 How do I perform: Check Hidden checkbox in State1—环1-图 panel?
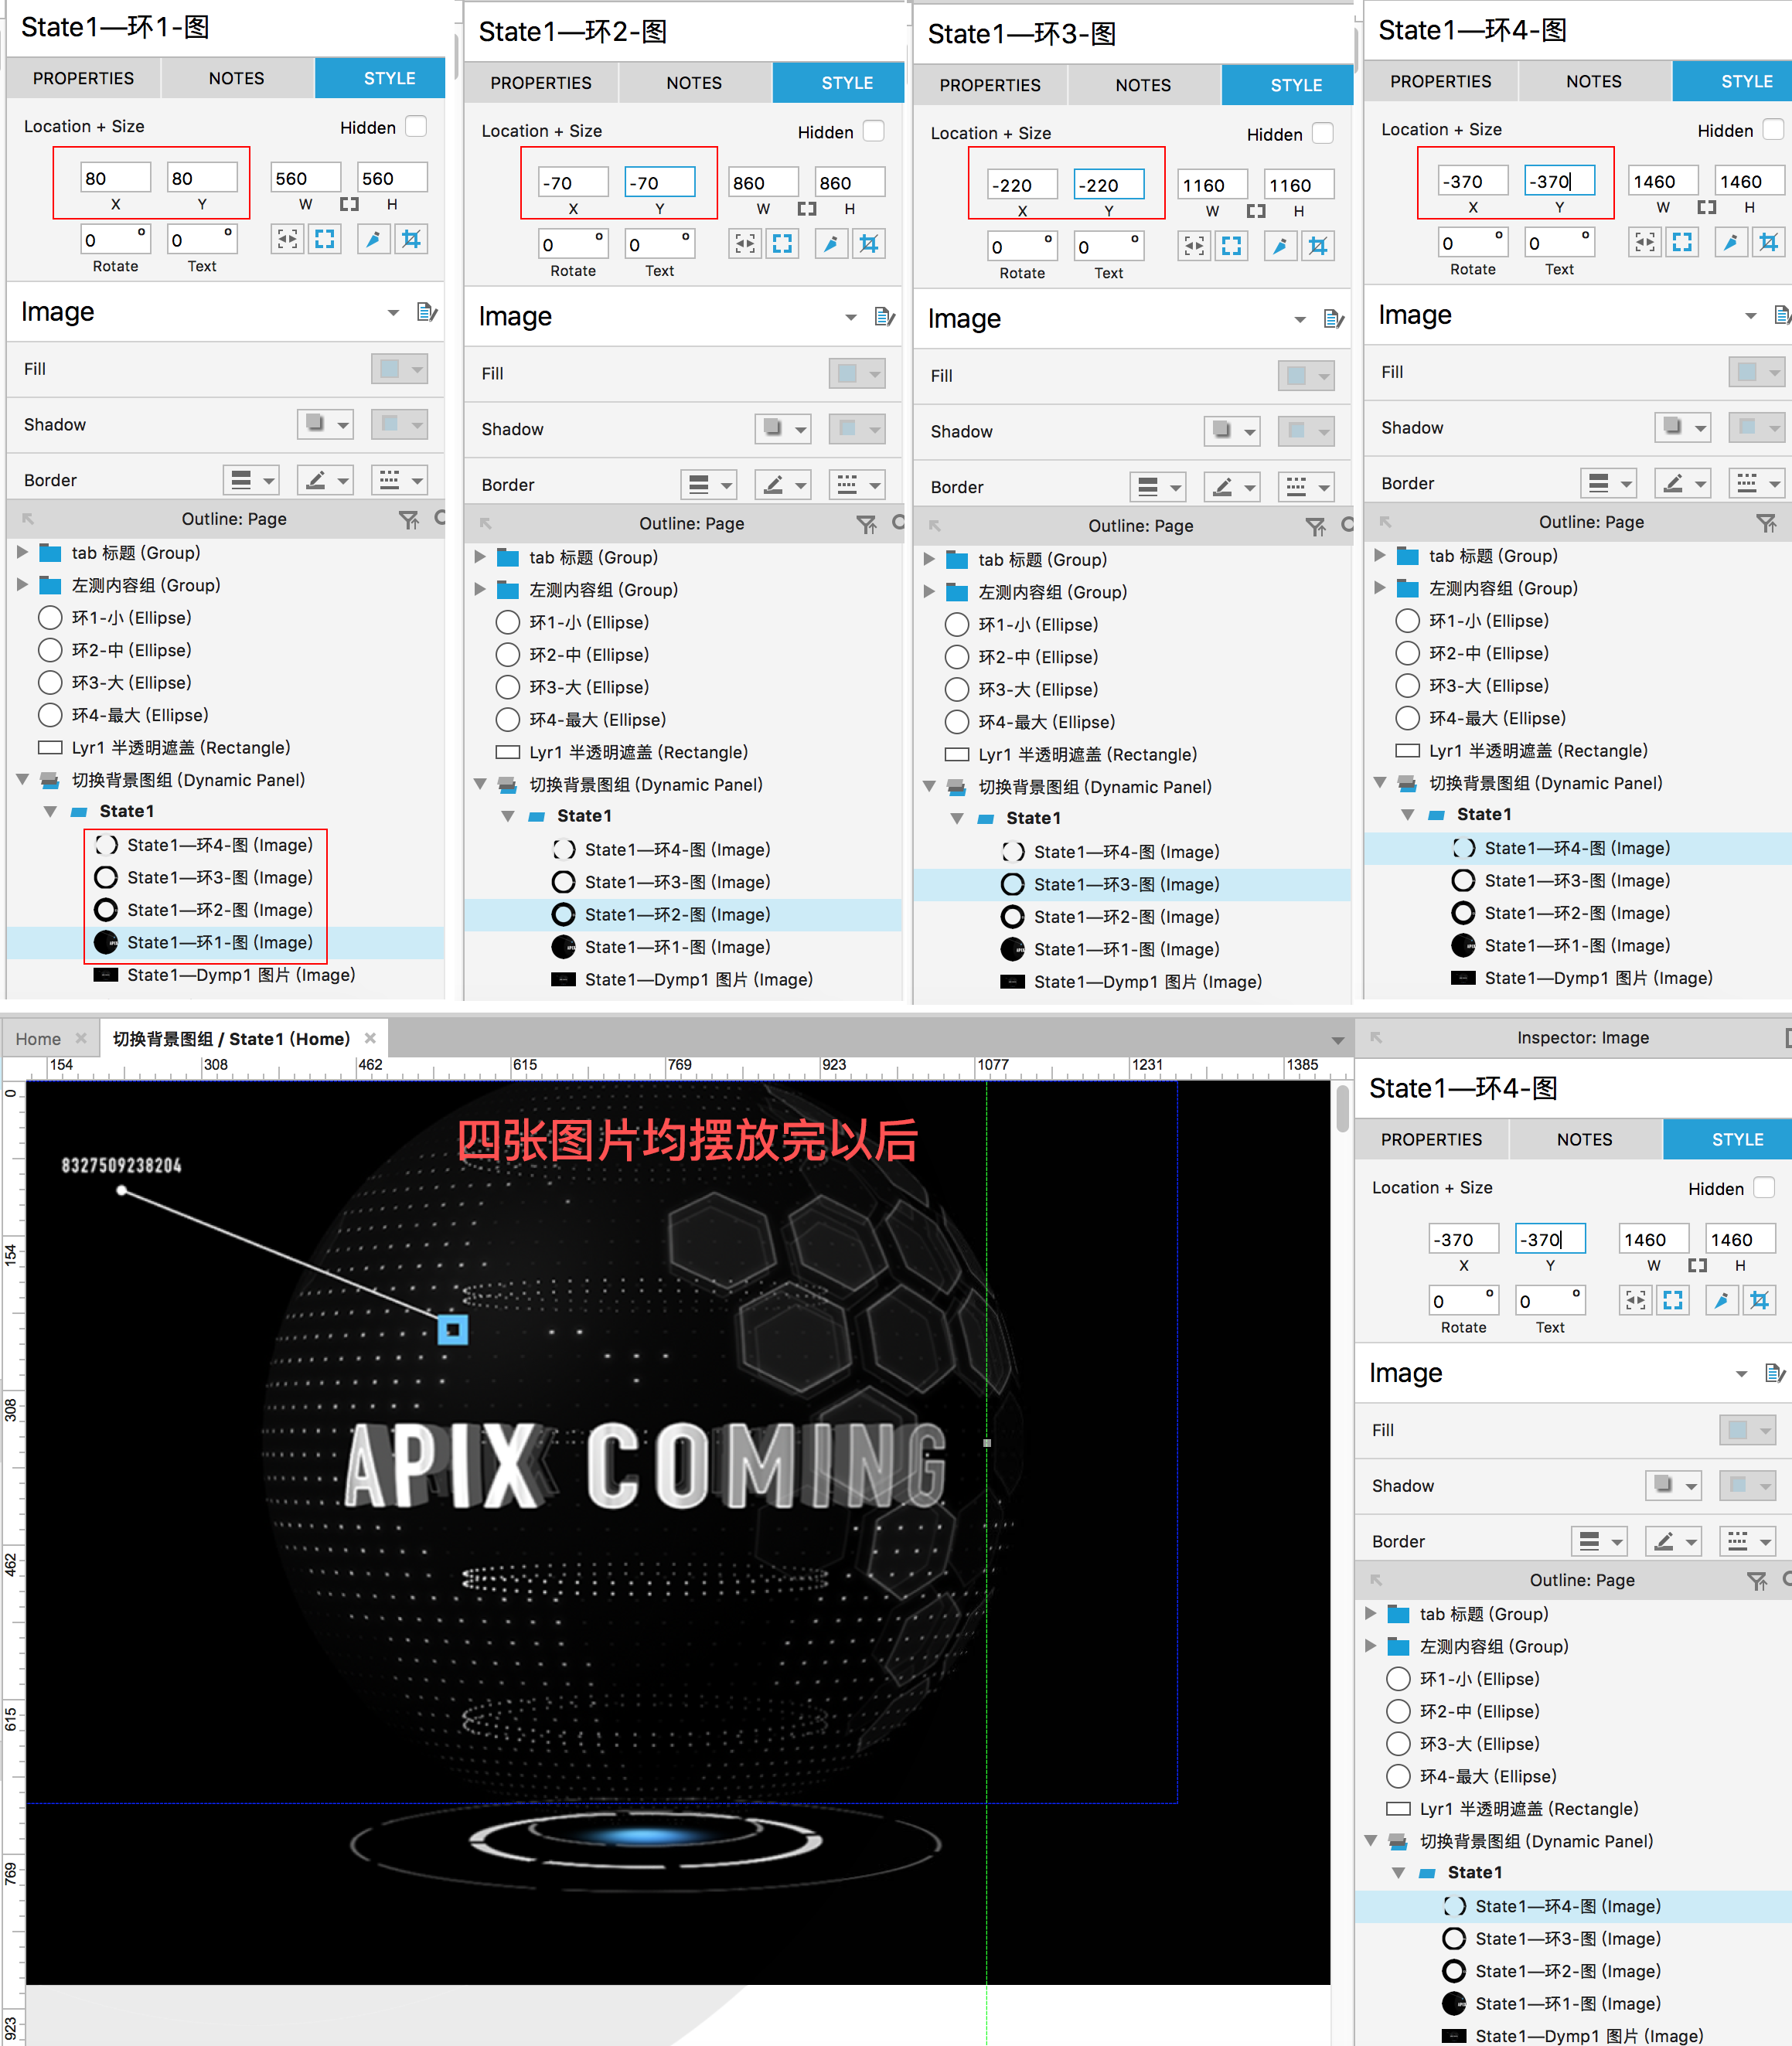tap(416, 127)
